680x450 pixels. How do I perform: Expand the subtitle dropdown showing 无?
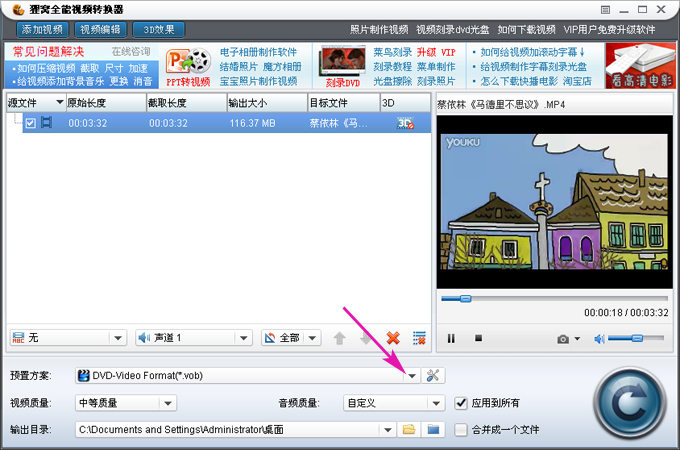click(118, 338)
